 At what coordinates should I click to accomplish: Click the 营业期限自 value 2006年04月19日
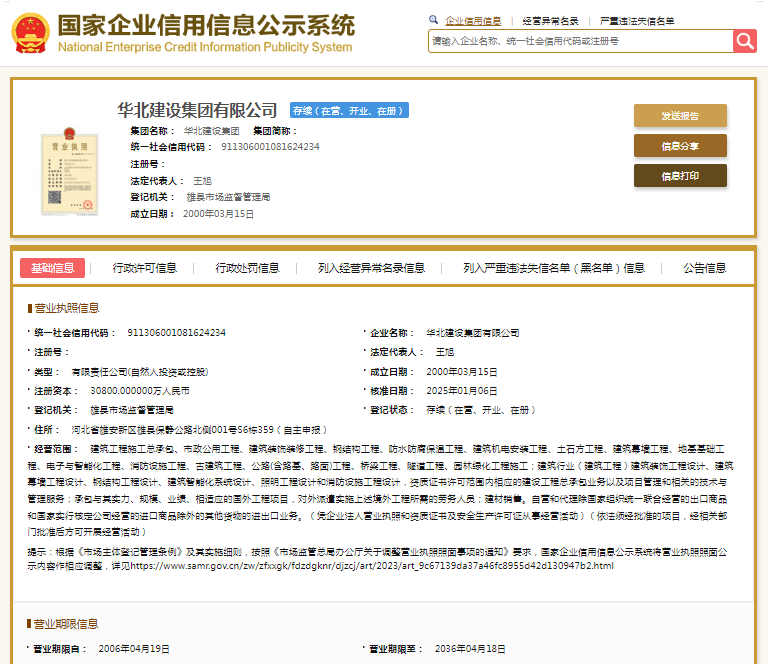pyautogui.click(x=134, y=649)
